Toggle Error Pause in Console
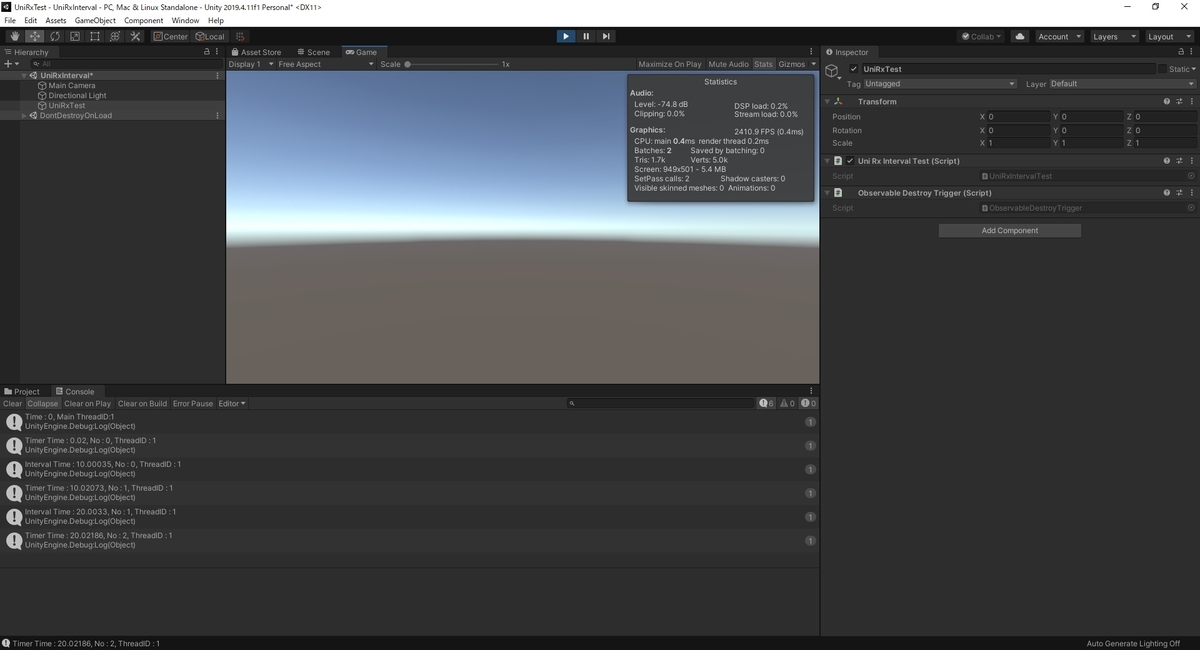The image size is (1200, 650). pos(193,403)
